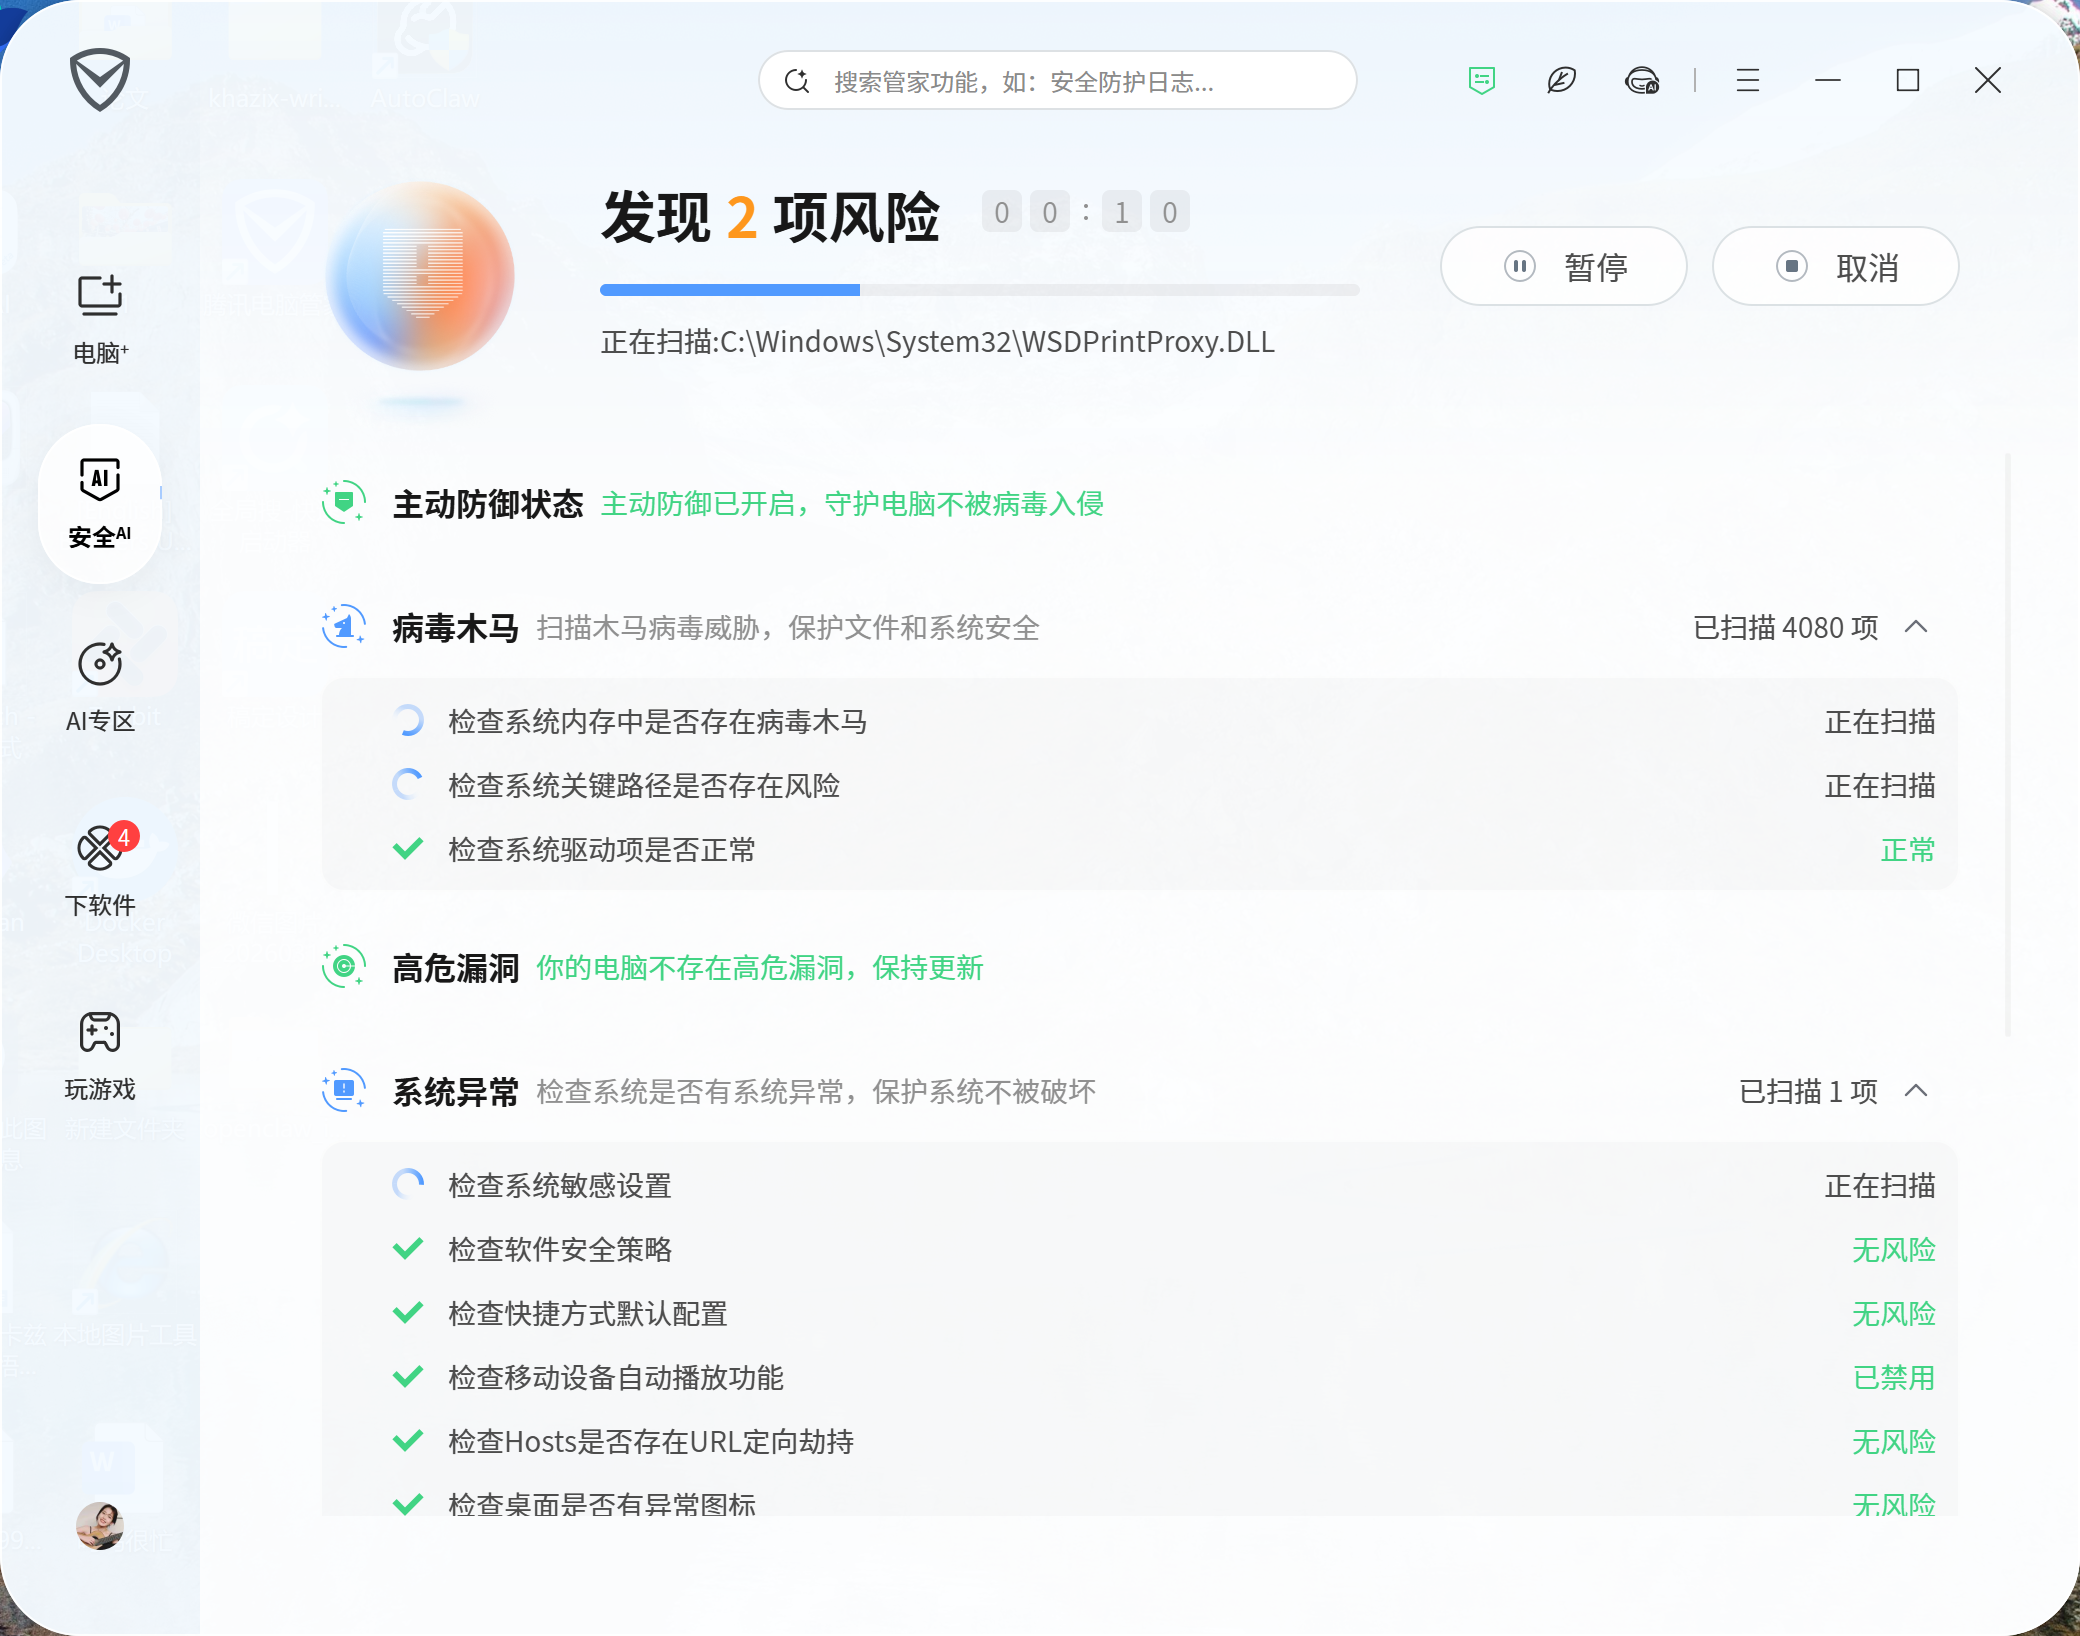Click the search box for manager functions
The image size is (2080, 1636).
click(x=1060, y=80)
